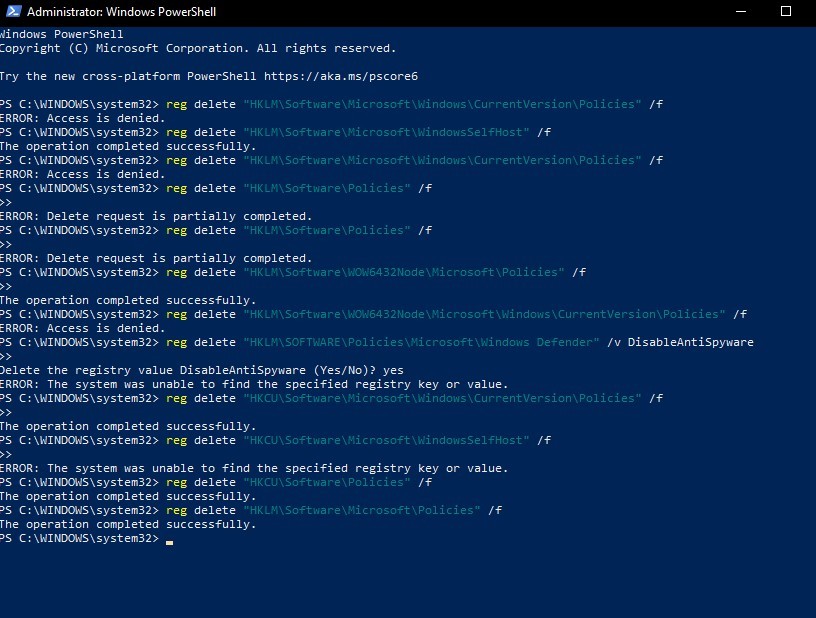
Task: Click the "HKCU\Software\Microsoft\WindowsSelfHost" path string
Action: pyautogui.click(x=387, y=440)
